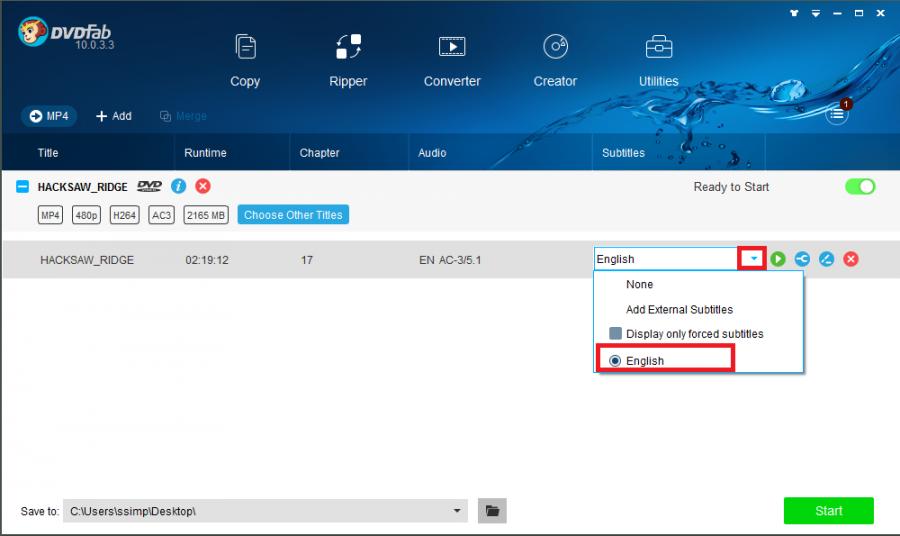Minimize the DVDFab window
The image size is (900, 536).
[837, 13]
